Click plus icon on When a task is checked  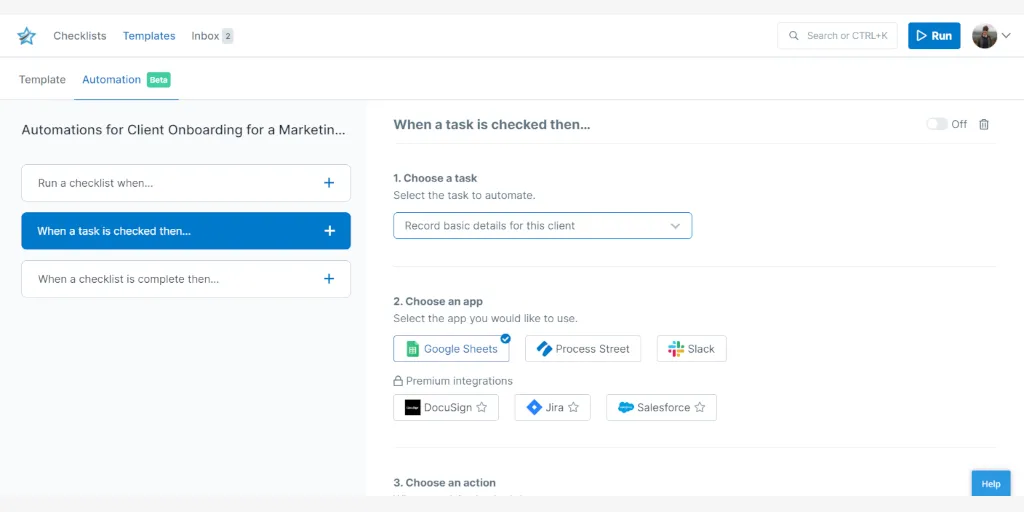[329, 231]
